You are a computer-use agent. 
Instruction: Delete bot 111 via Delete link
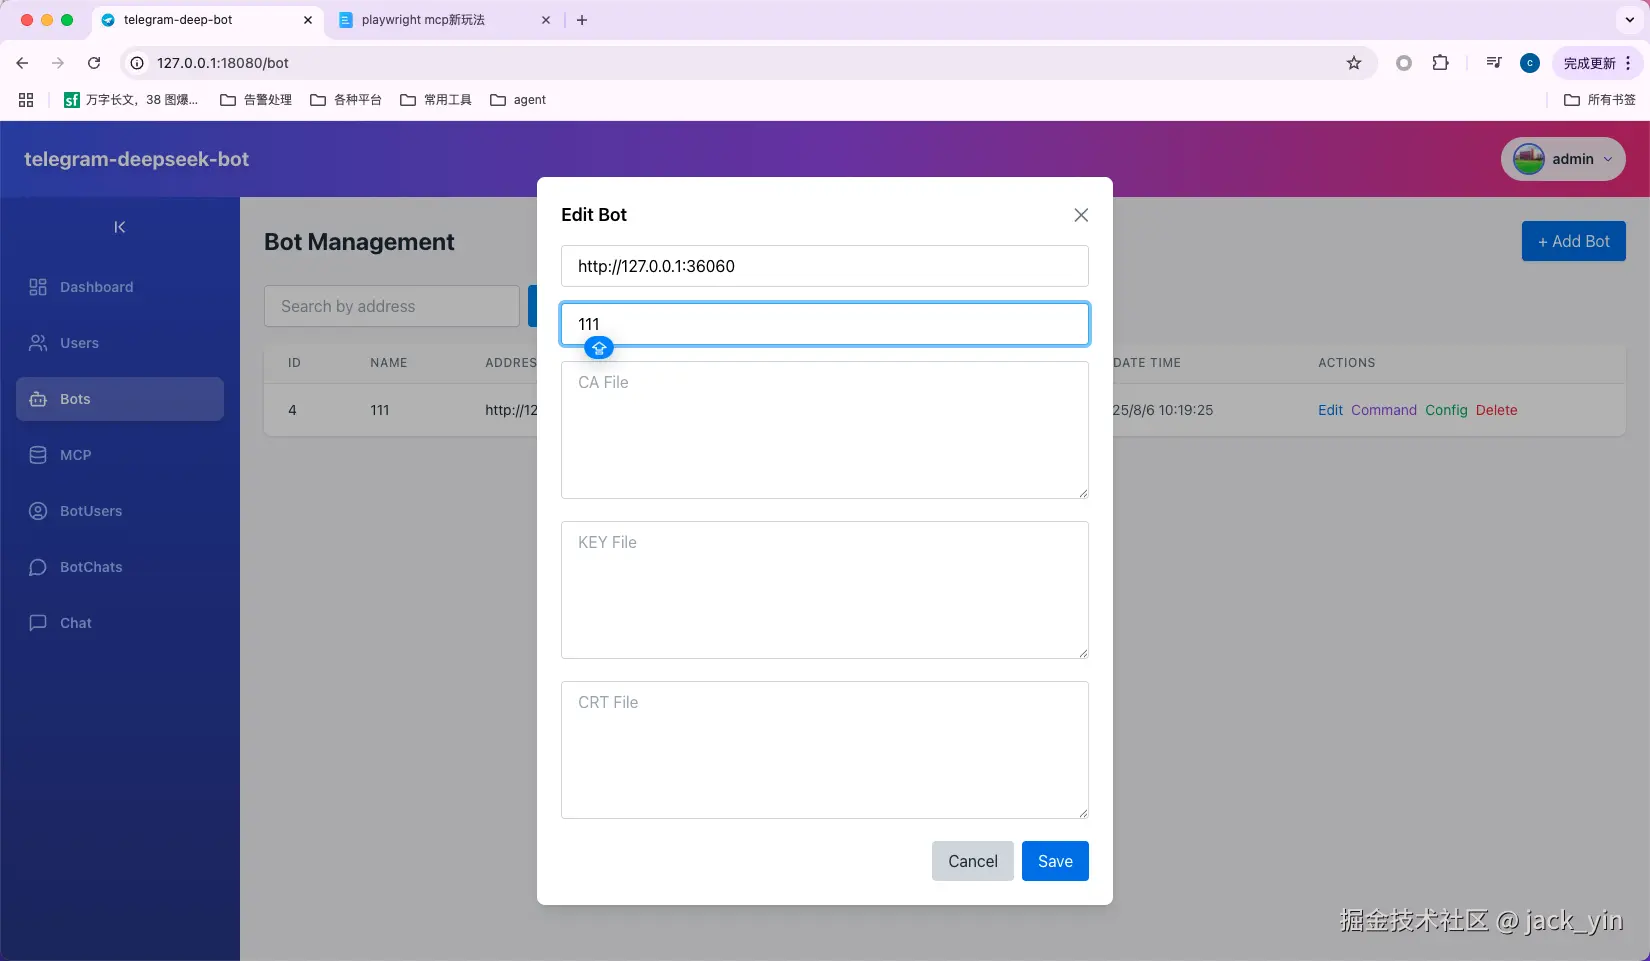pyautogui.click(x=1497, y=410)
